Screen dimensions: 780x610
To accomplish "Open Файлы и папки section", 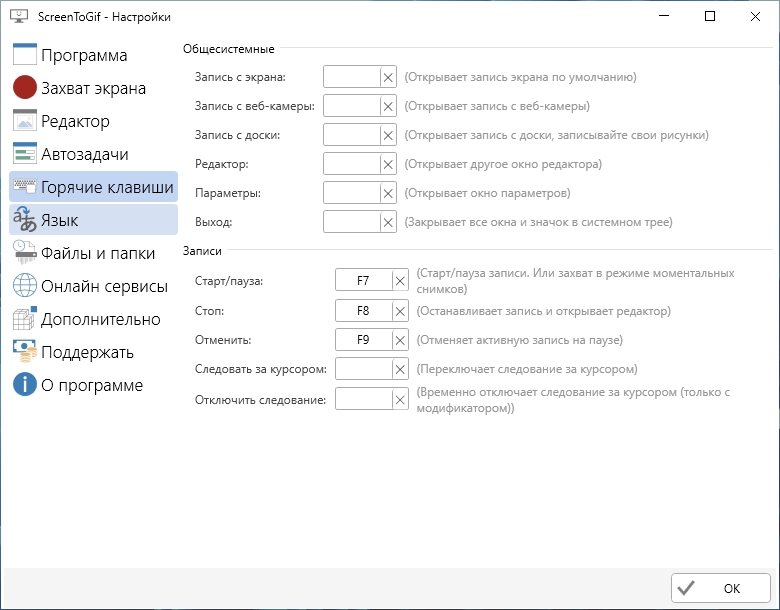I will pyautogui.click(x=93, y=253).
